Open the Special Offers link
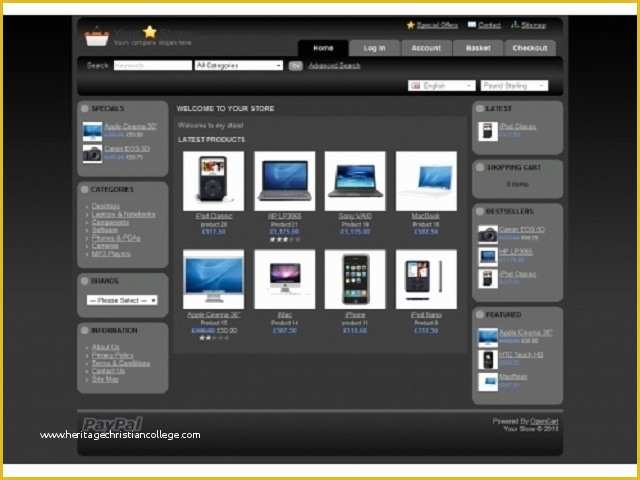Screen dimensions: 640x480 click(437, 25)
